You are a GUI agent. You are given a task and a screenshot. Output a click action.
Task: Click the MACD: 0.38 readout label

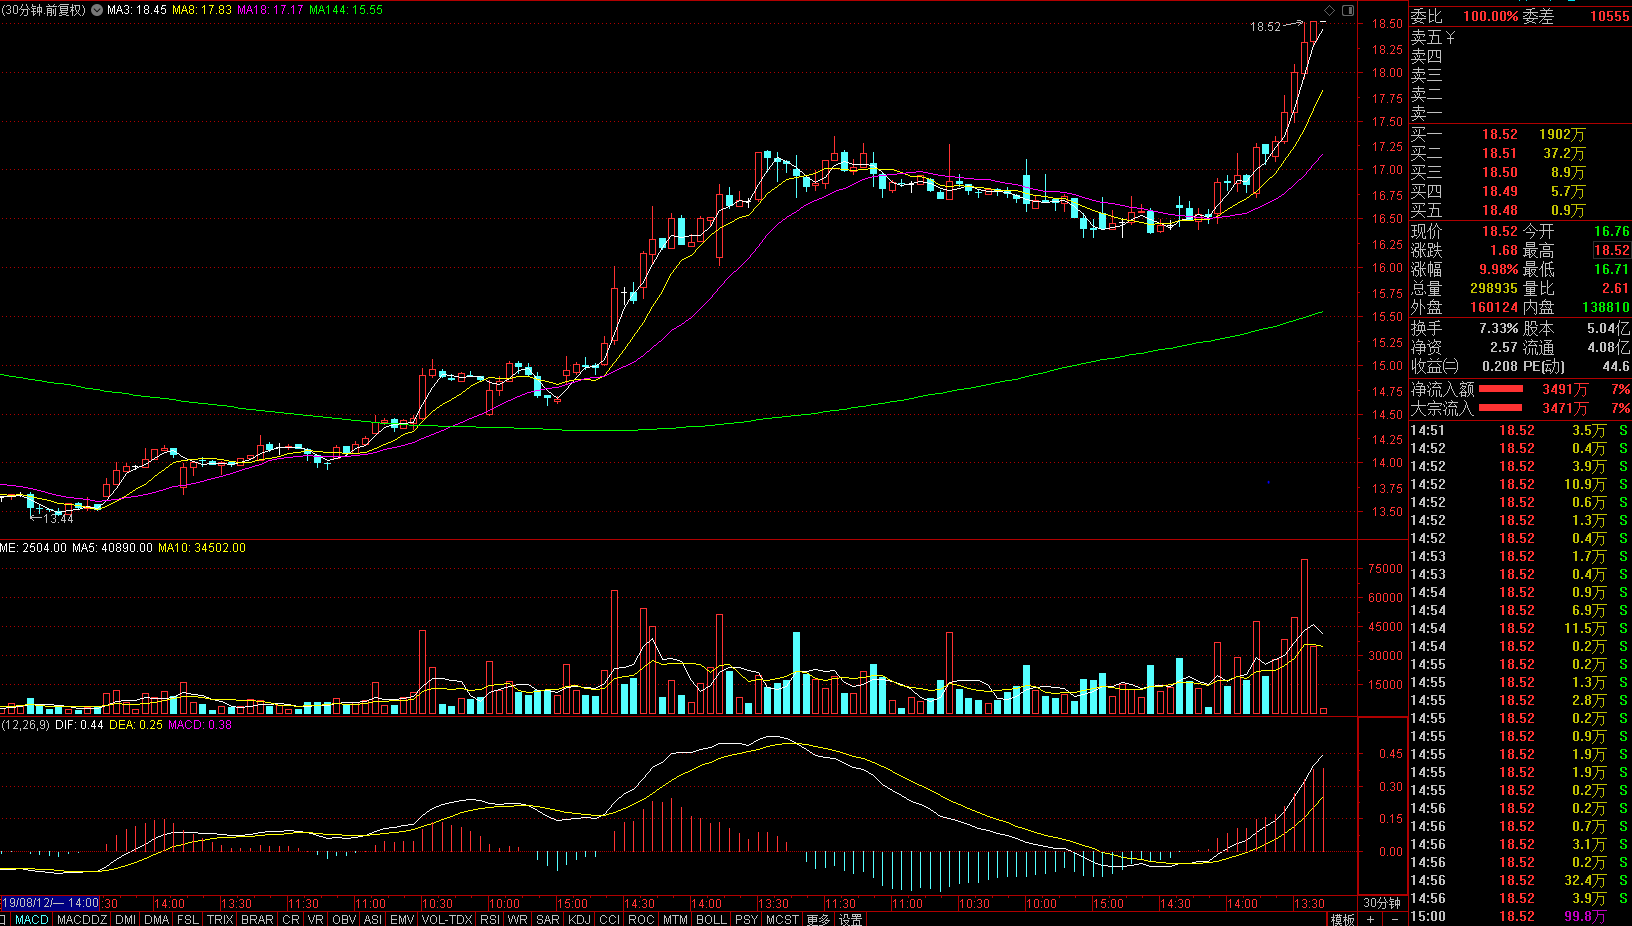tap(200, 725)
